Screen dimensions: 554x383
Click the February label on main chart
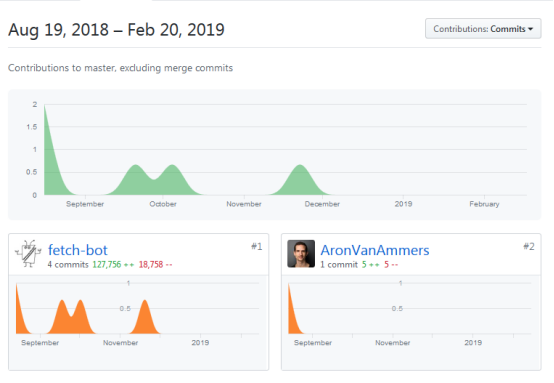(x=484, y=204)
